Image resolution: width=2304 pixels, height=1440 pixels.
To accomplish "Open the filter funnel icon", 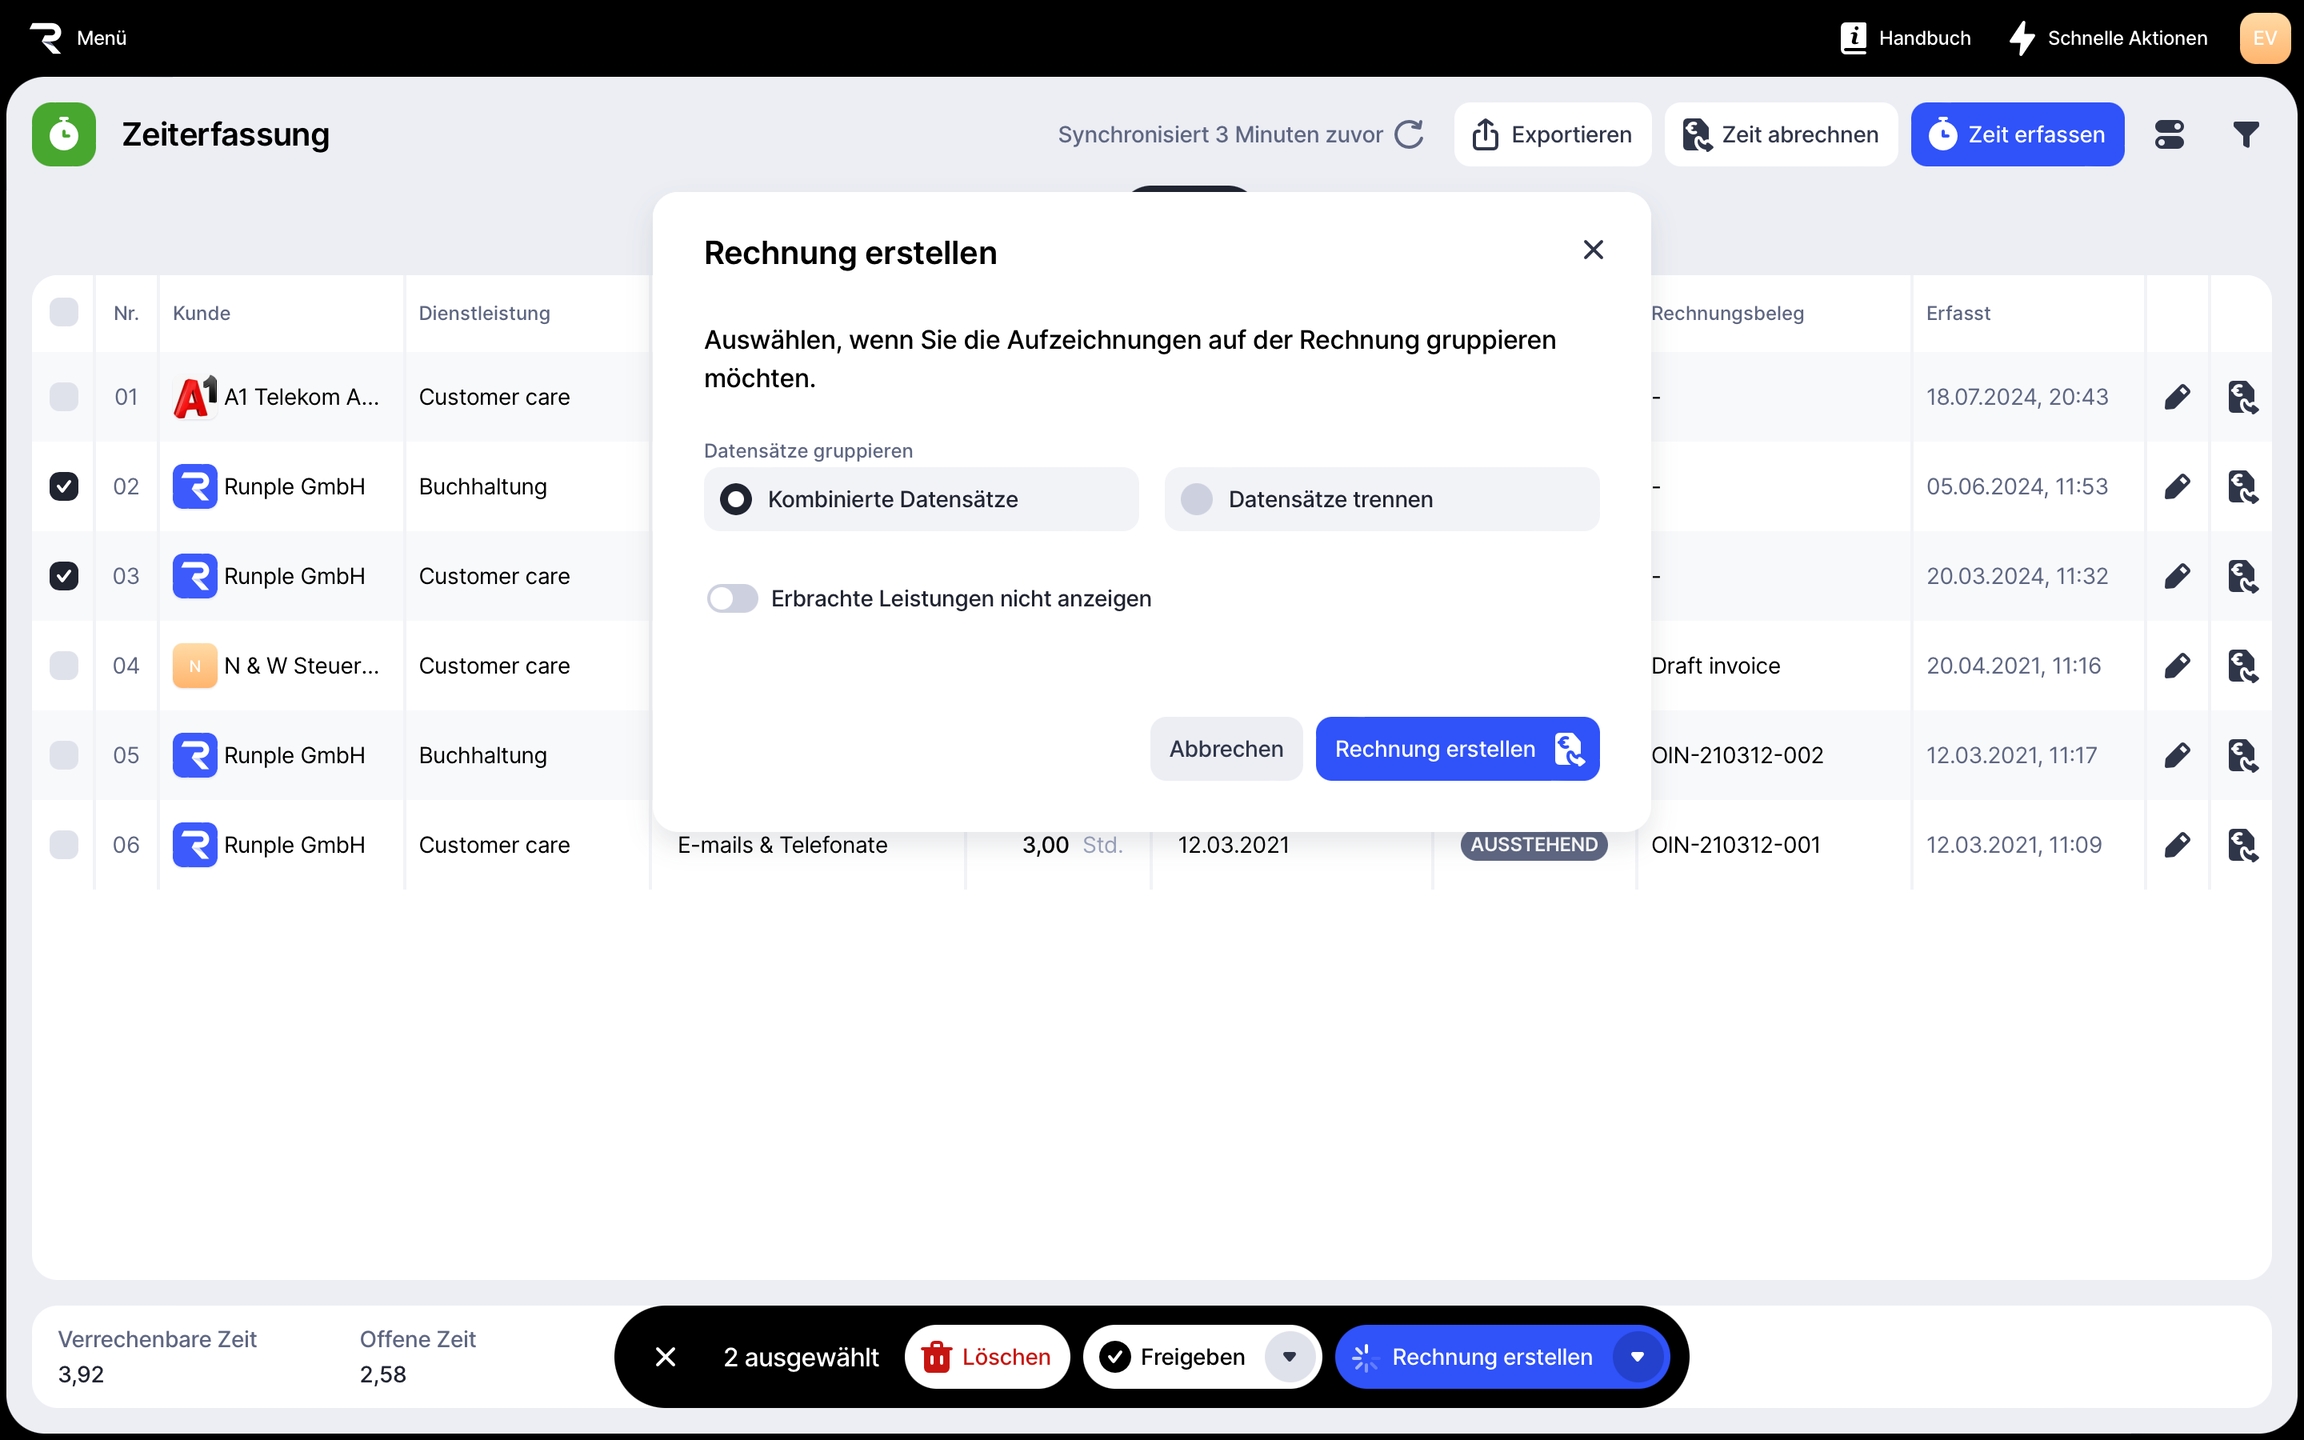I will pyautogui.click(x=2245, y=134).
